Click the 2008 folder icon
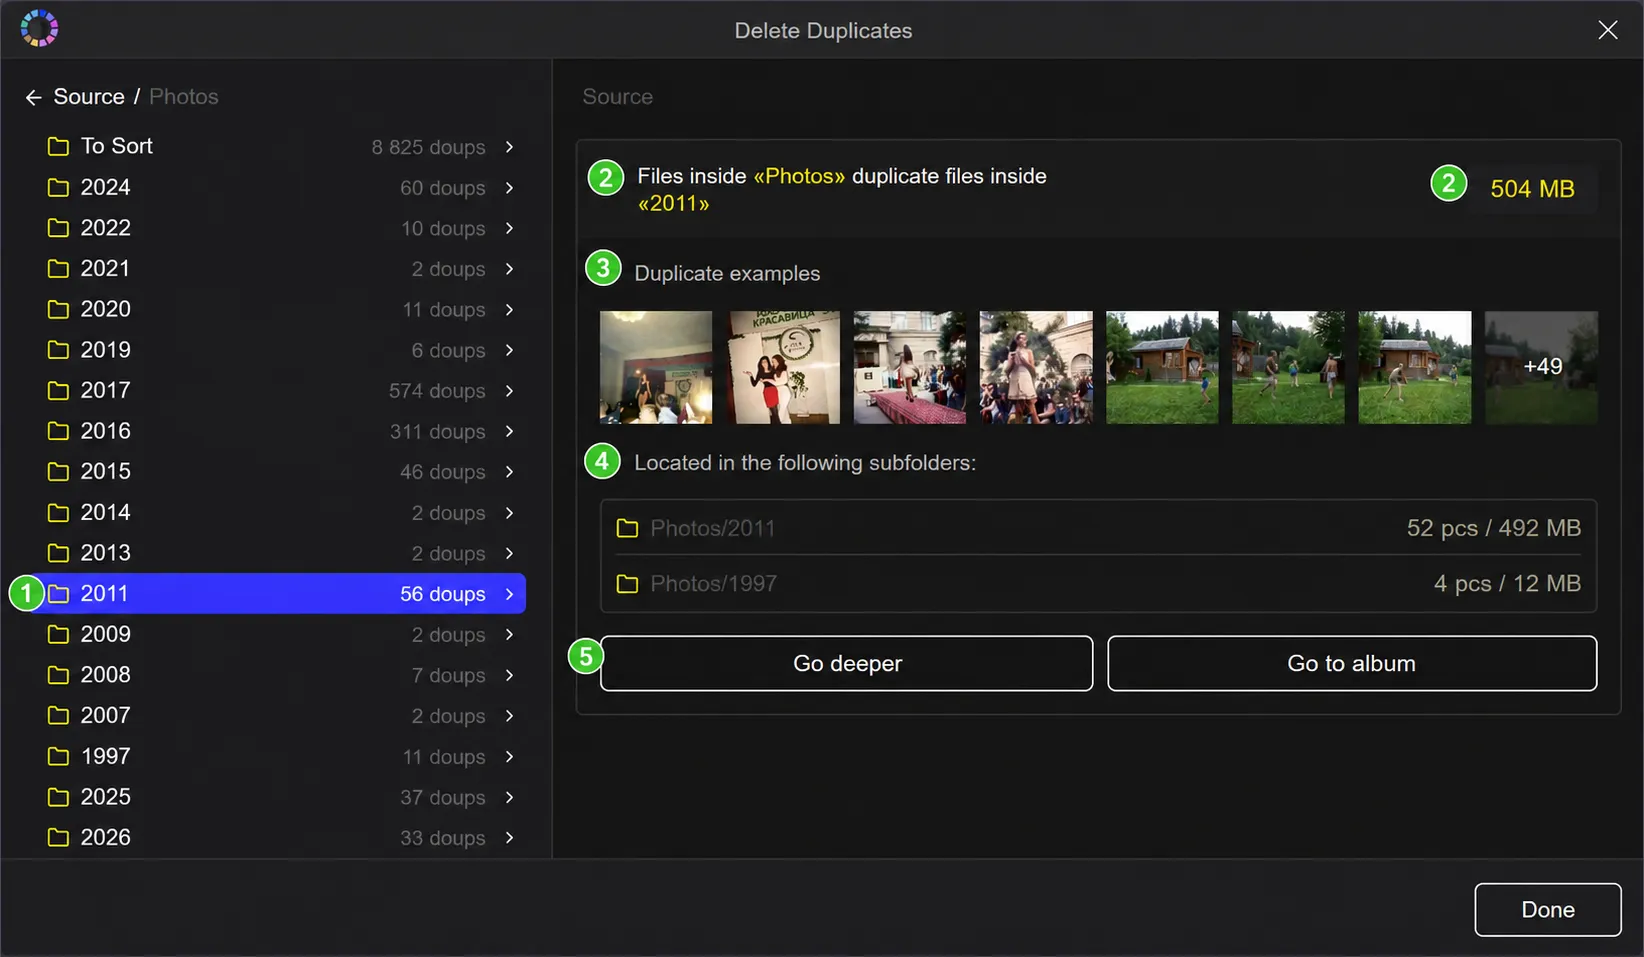Viewport: 1644px width, 957px height. click(59, 675)
